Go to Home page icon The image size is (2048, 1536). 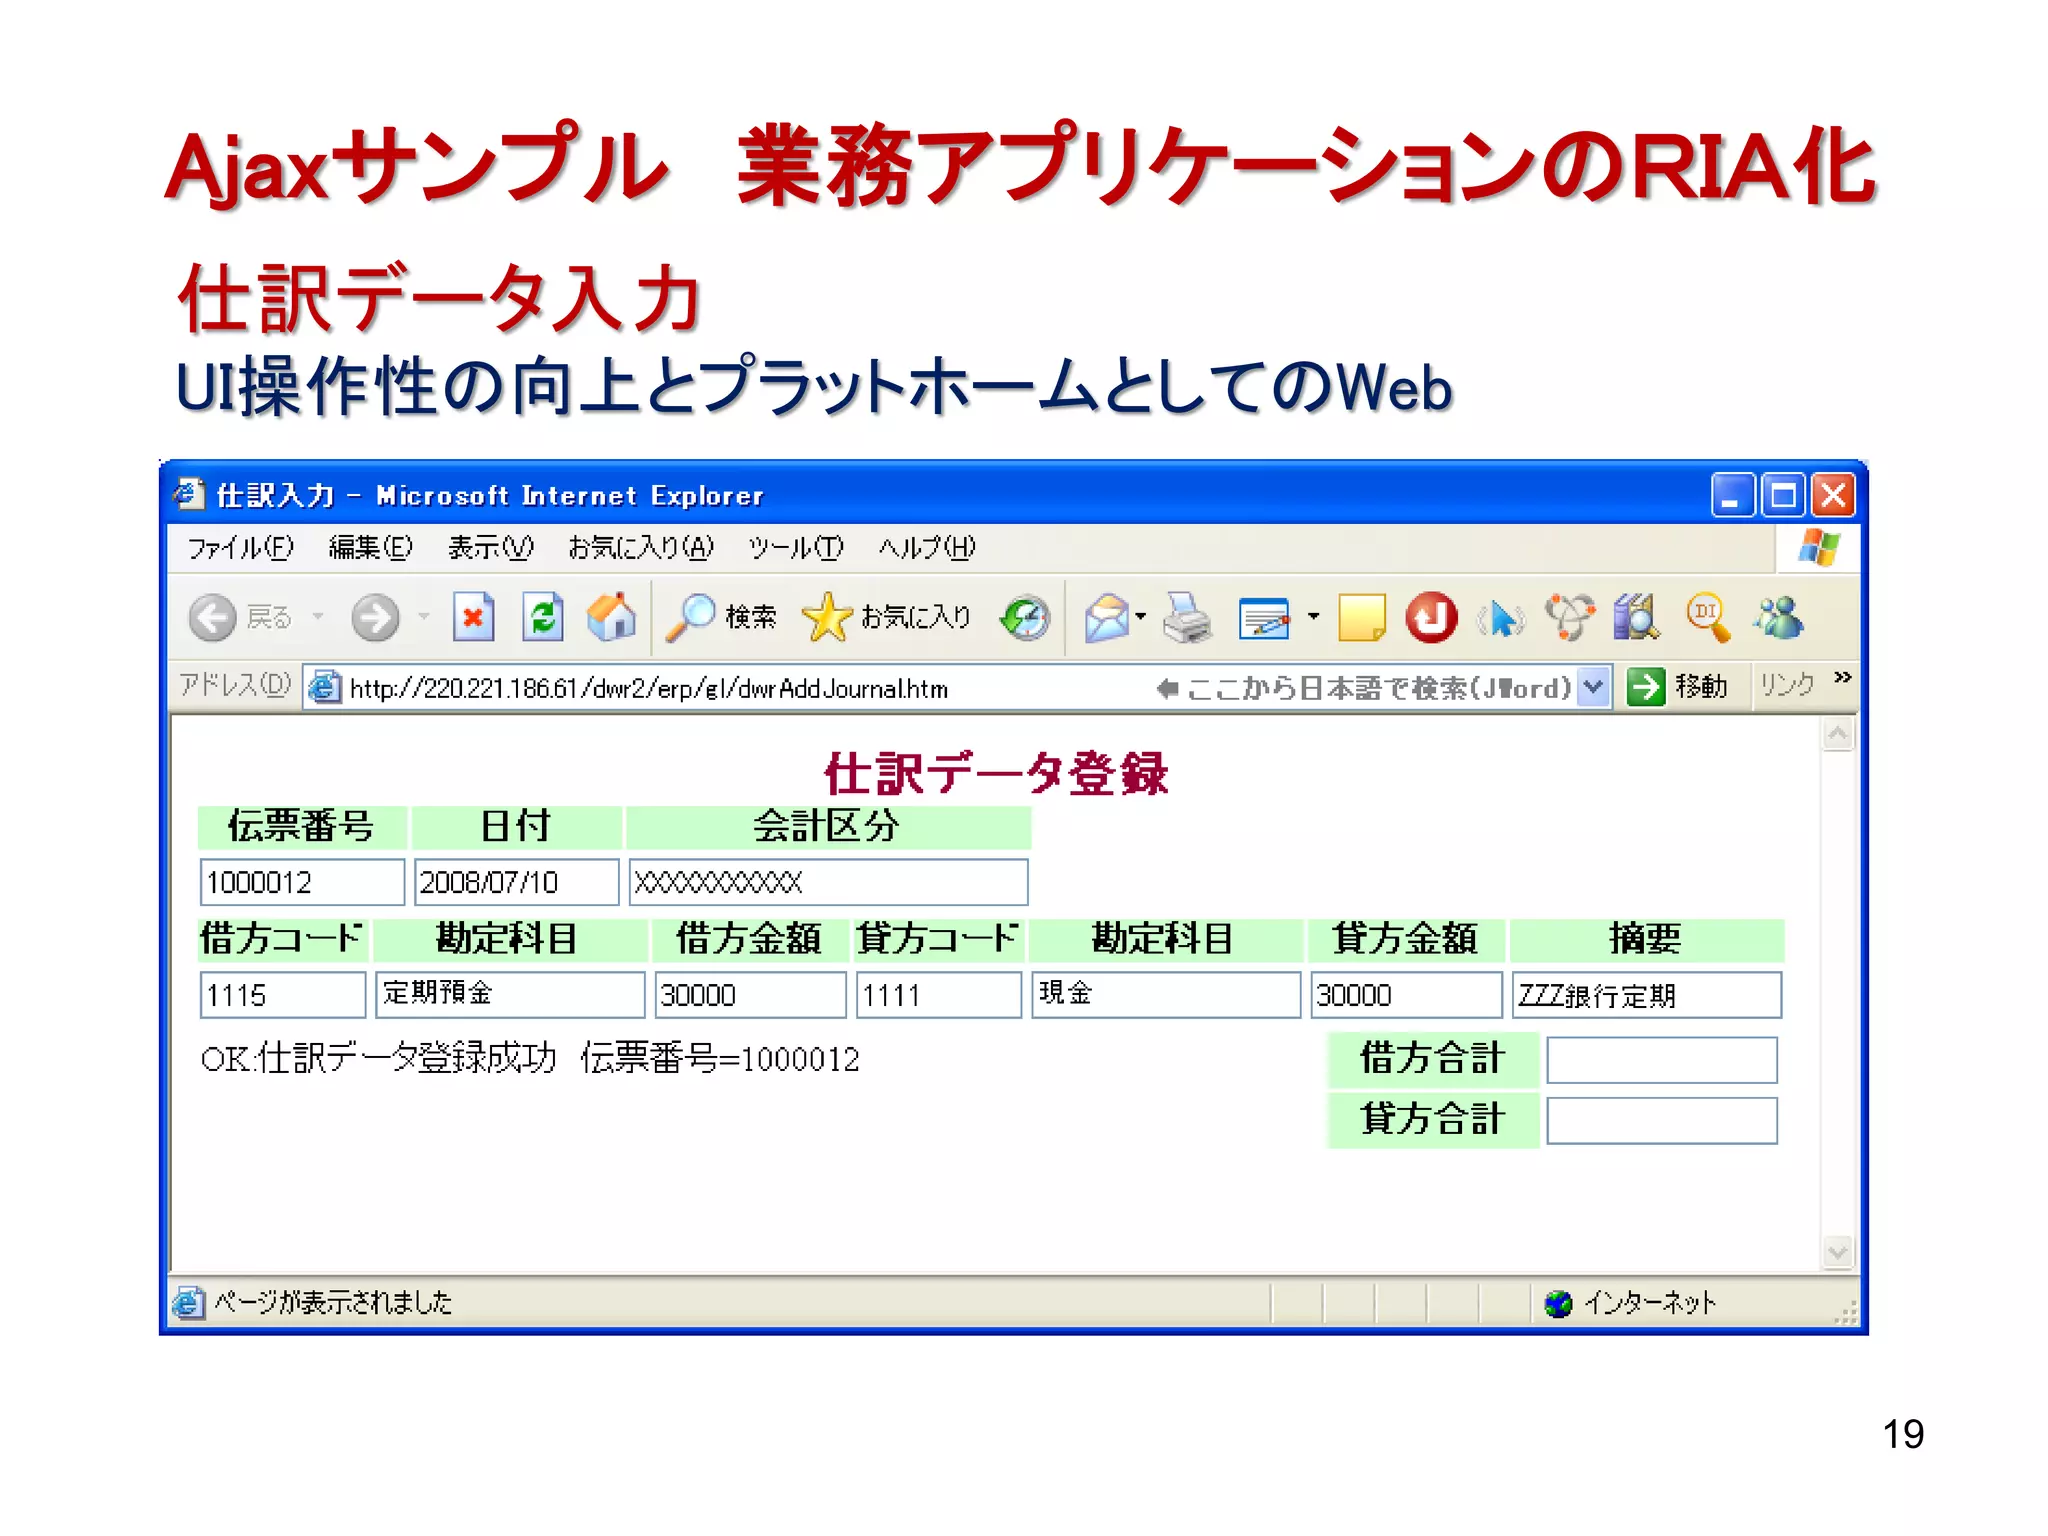tap(611, 617)
